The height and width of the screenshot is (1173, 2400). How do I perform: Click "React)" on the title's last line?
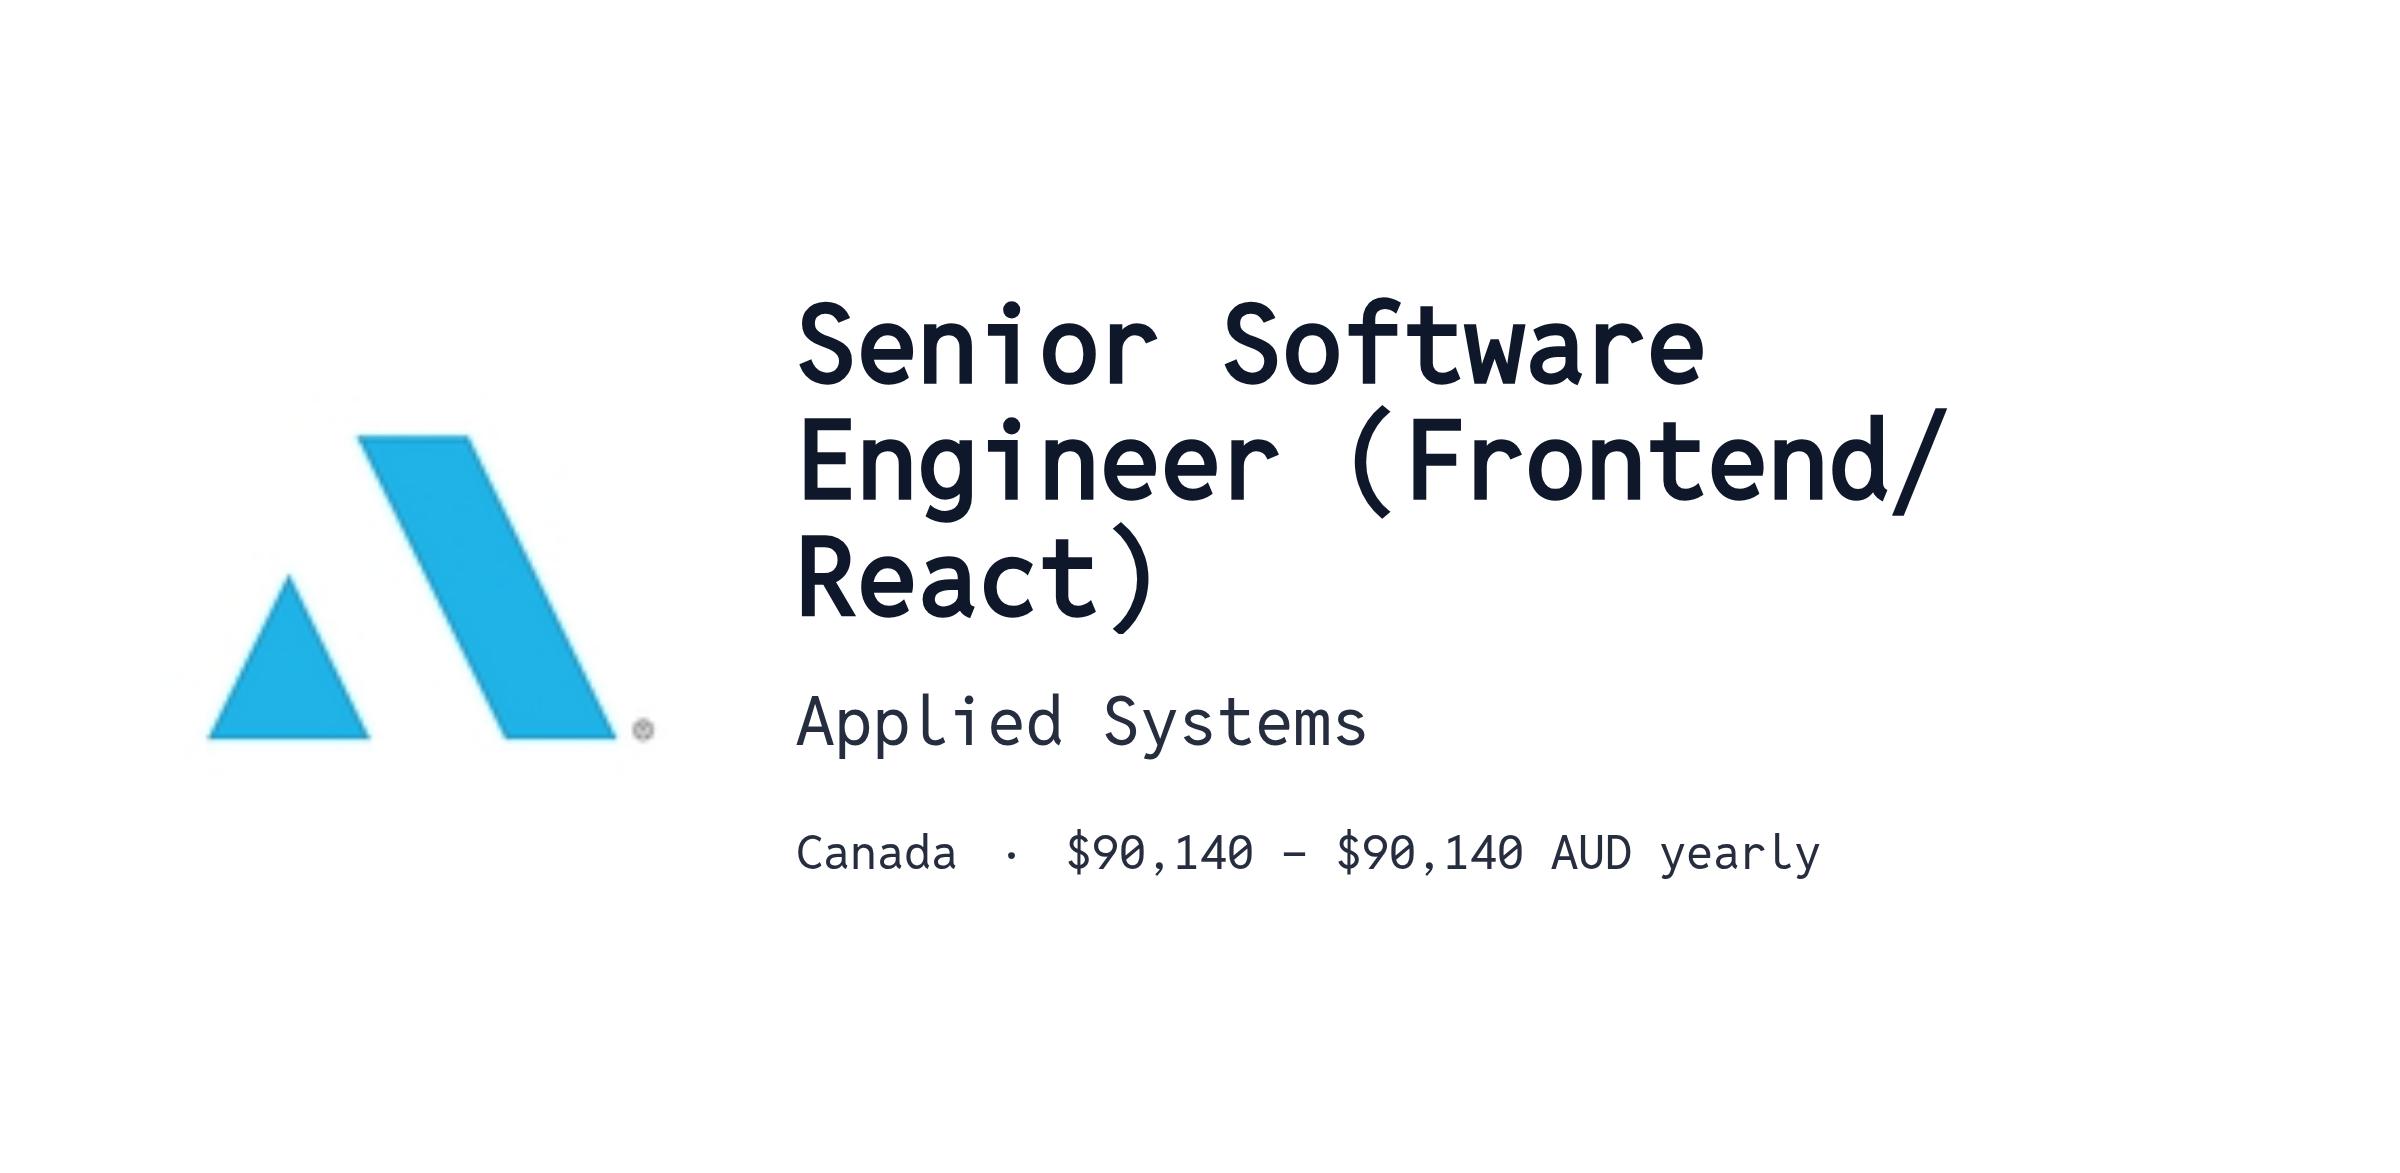coord(976,578)
